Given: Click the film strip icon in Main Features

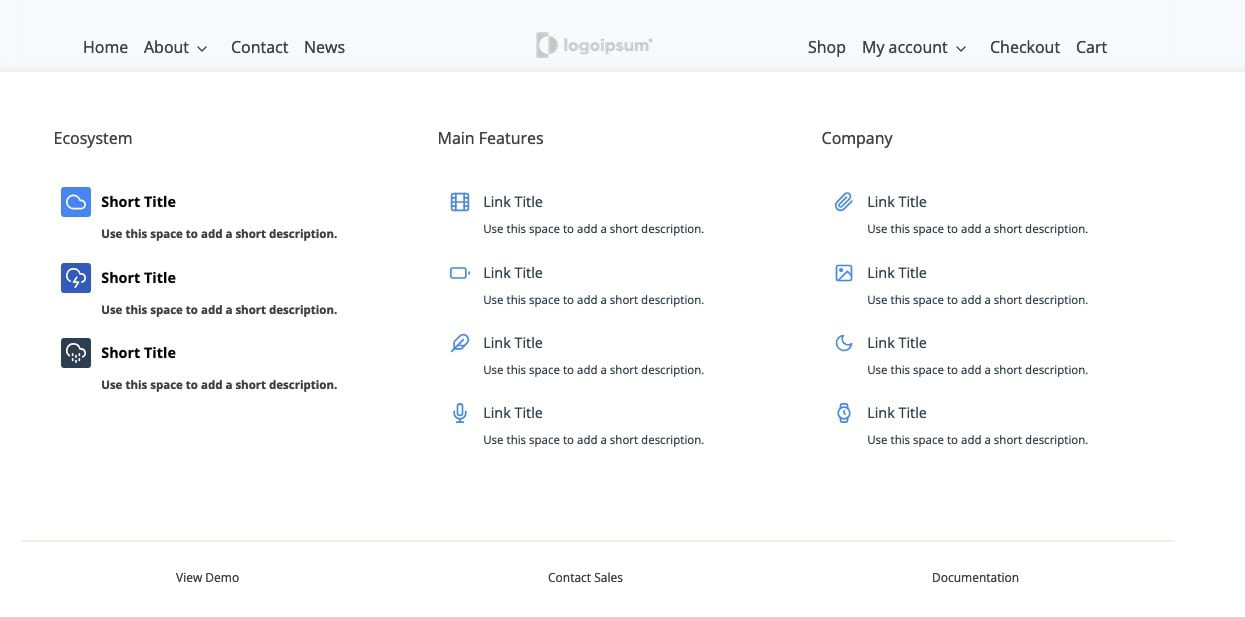Looking at the screenshot, I should point(460,202).
